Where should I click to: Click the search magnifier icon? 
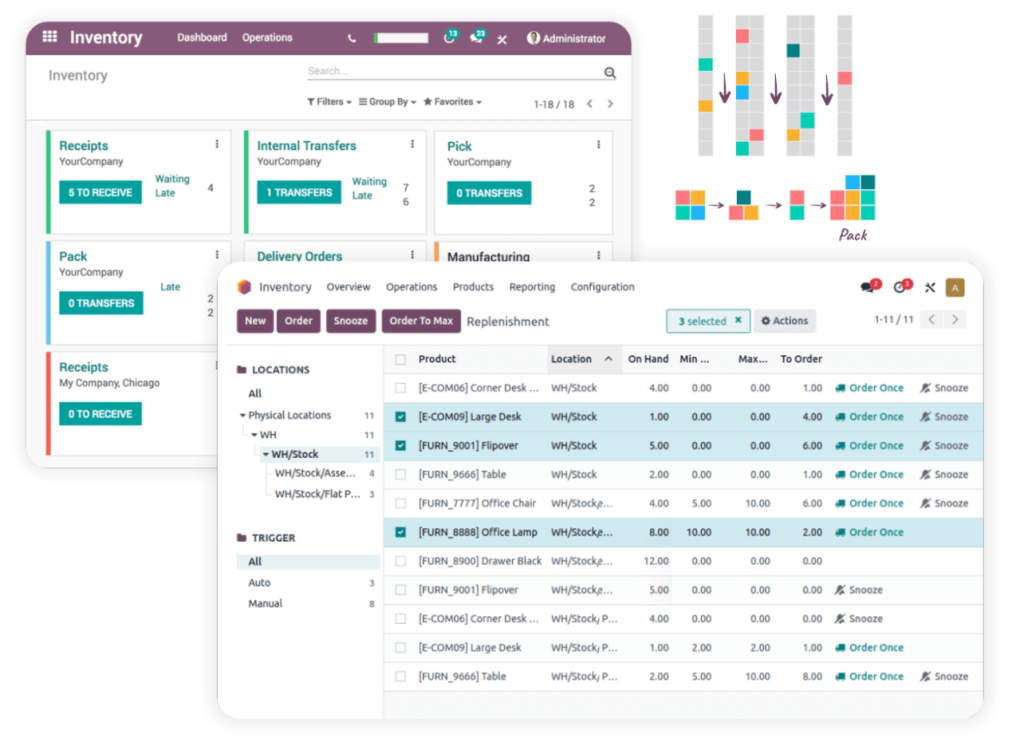[x=610, y=73]
